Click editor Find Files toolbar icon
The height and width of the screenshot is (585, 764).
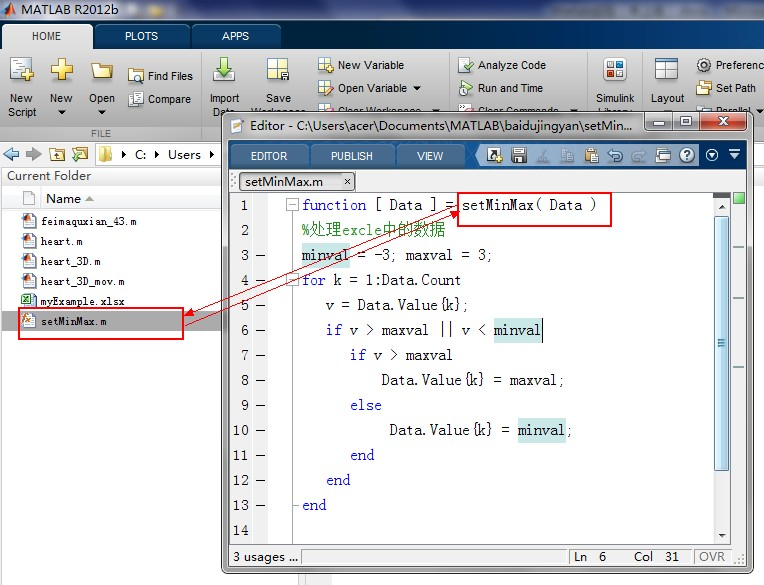[495, 155]
